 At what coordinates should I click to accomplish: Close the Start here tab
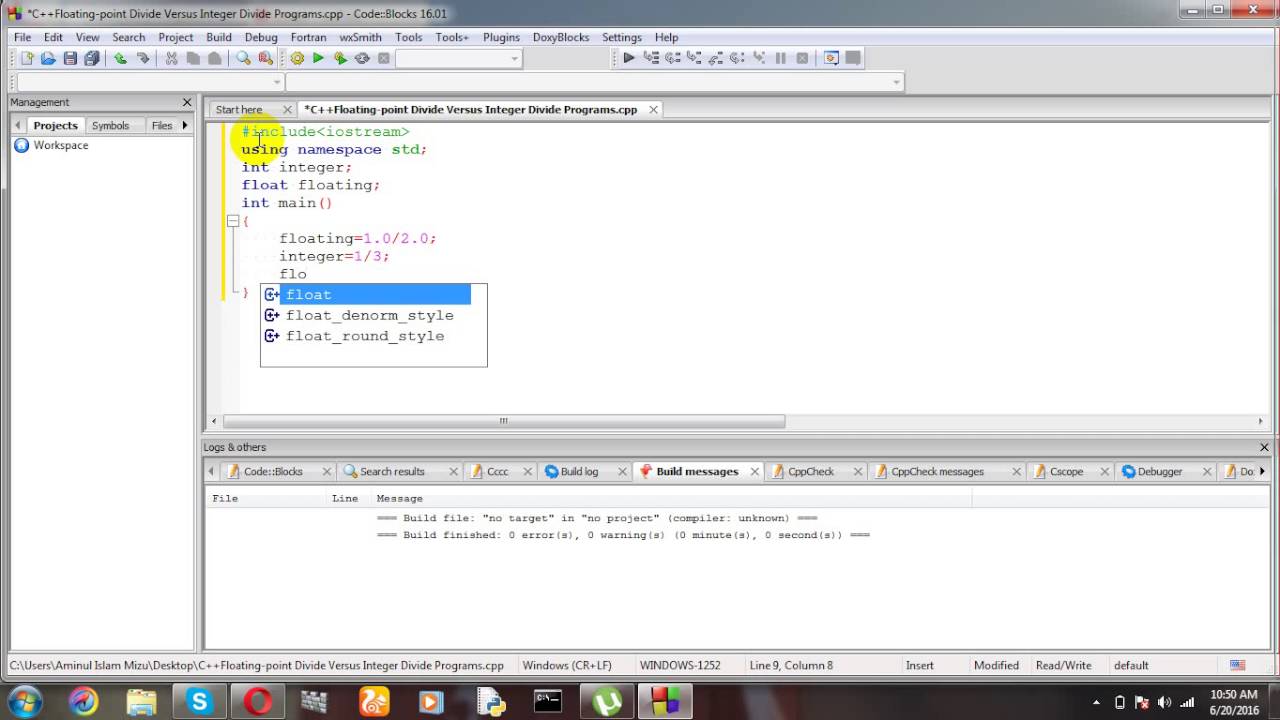click(x=287, y=110)
